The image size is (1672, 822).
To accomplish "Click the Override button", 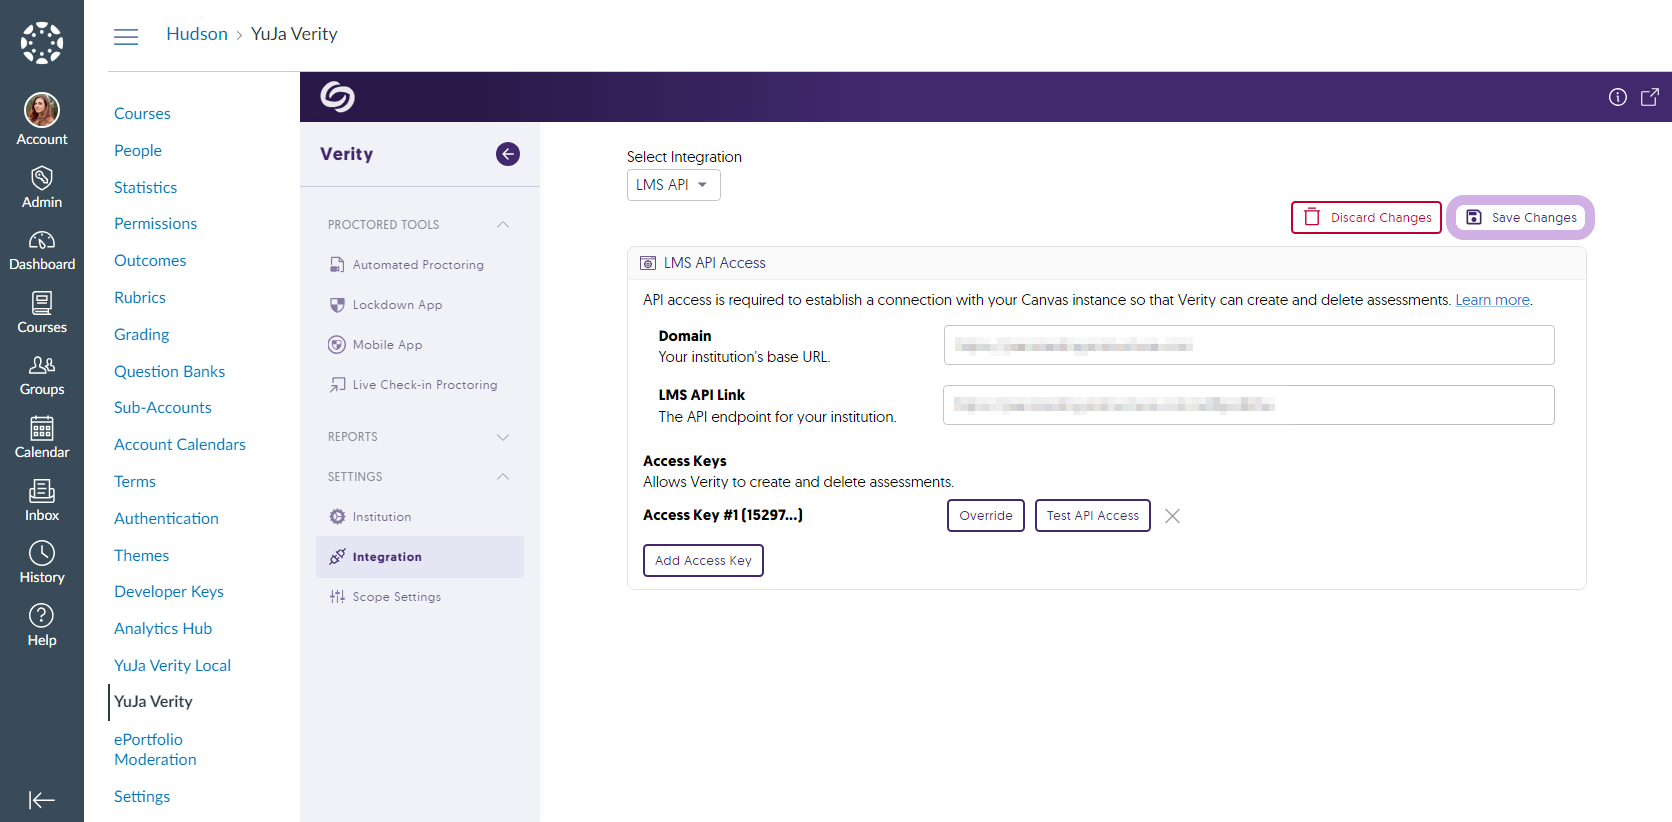I will 986,516.
